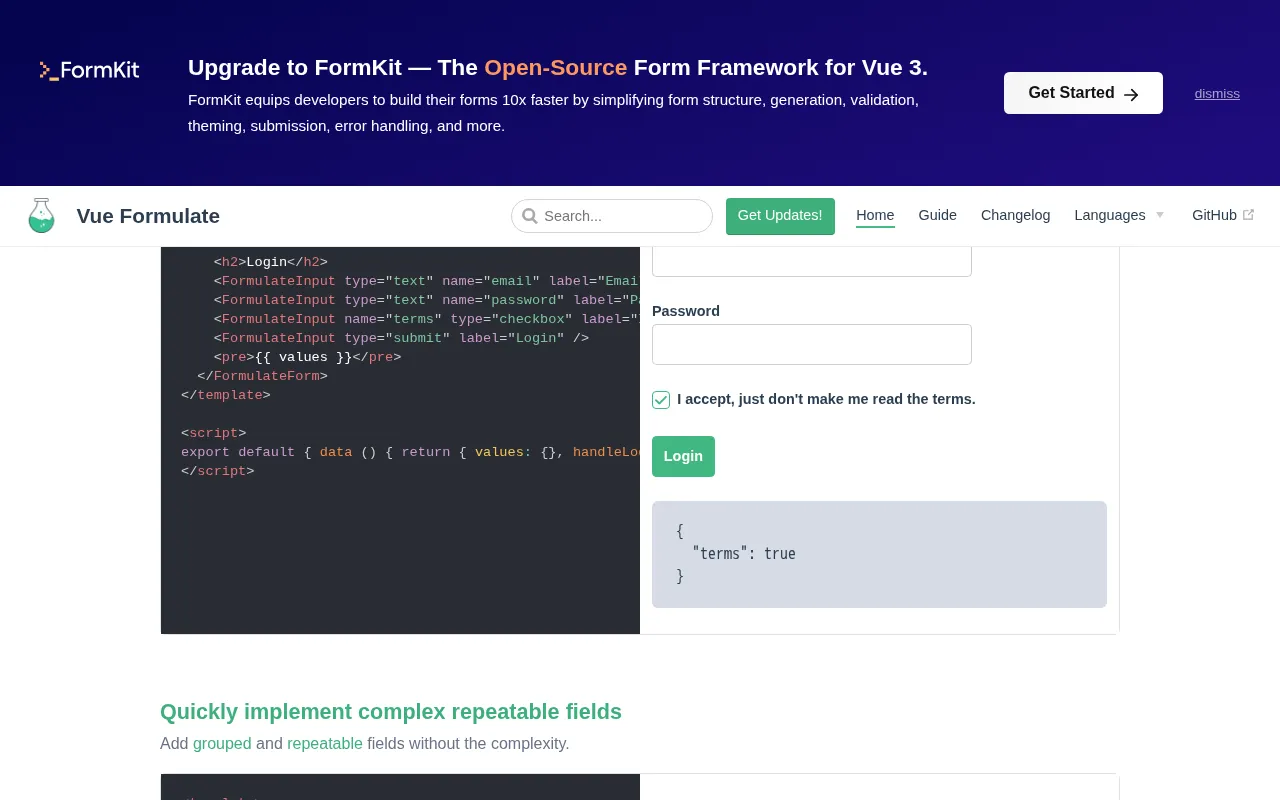Follow the repeatable link

[325, 744]
